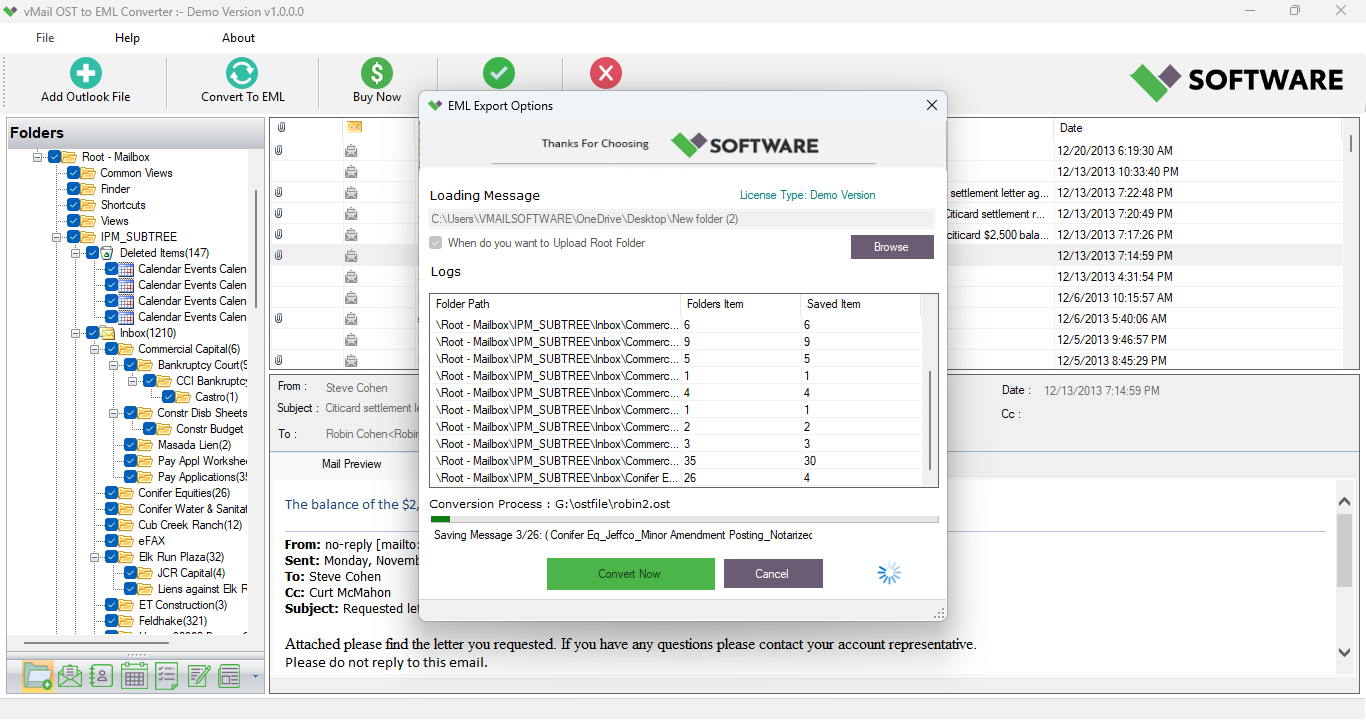Open the Calendar view icon
The width and height of the screenshot is (1366, 720).
click(x=133, y=675)
